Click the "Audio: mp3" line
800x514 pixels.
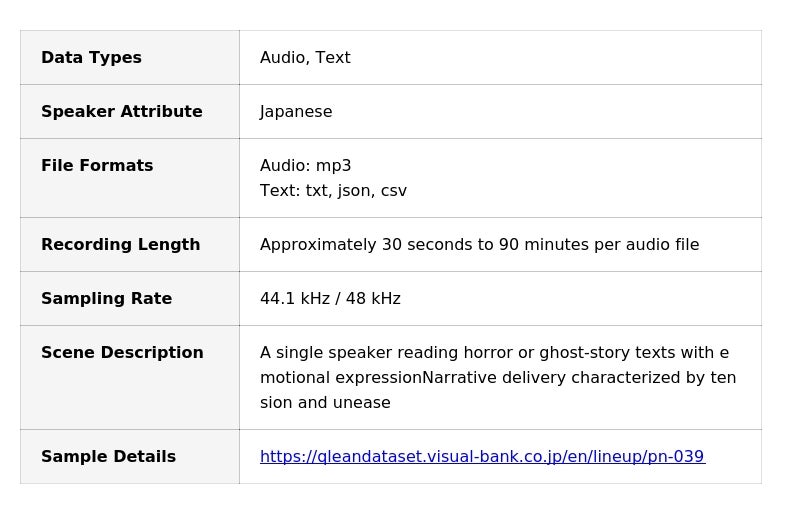[305, 166]
